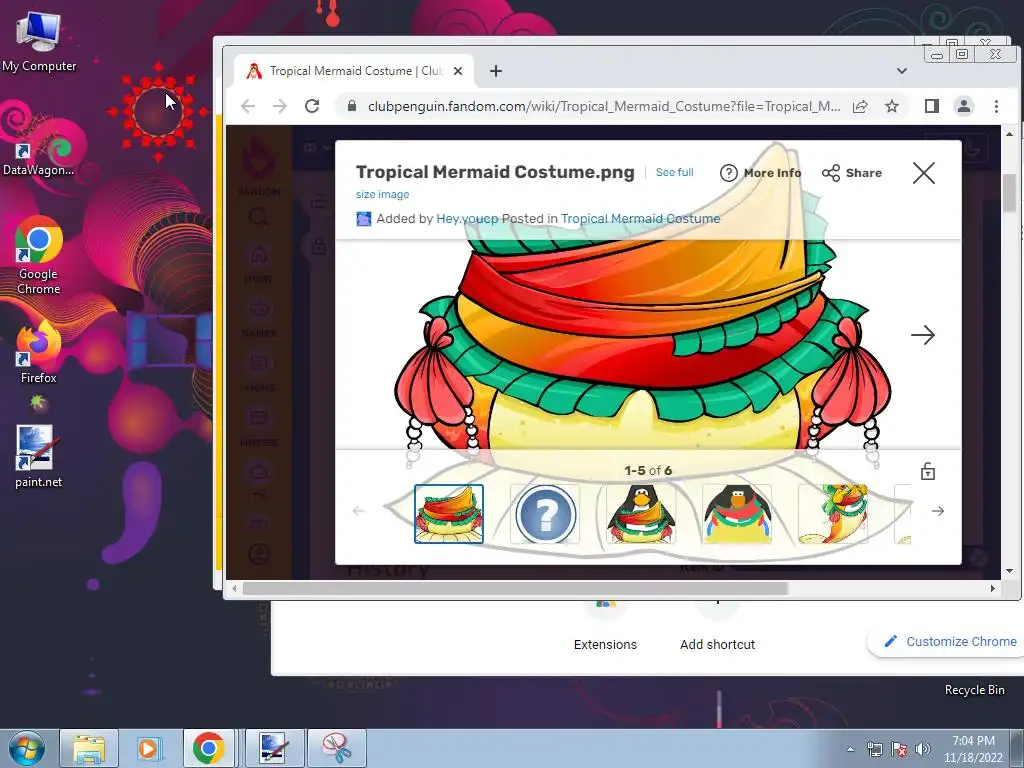Viewport: 1024px width, 768px height.
Task: Advance thumbnail carousel to the right
Action: click(x=938, y=511)
